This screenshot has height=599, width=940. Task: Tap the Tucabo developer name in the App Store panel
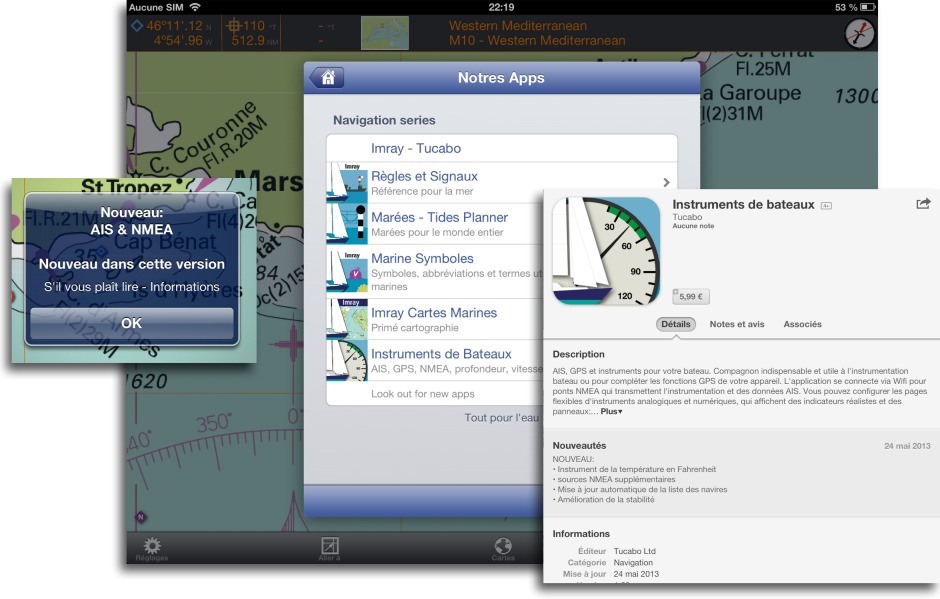tap(687, 216)
